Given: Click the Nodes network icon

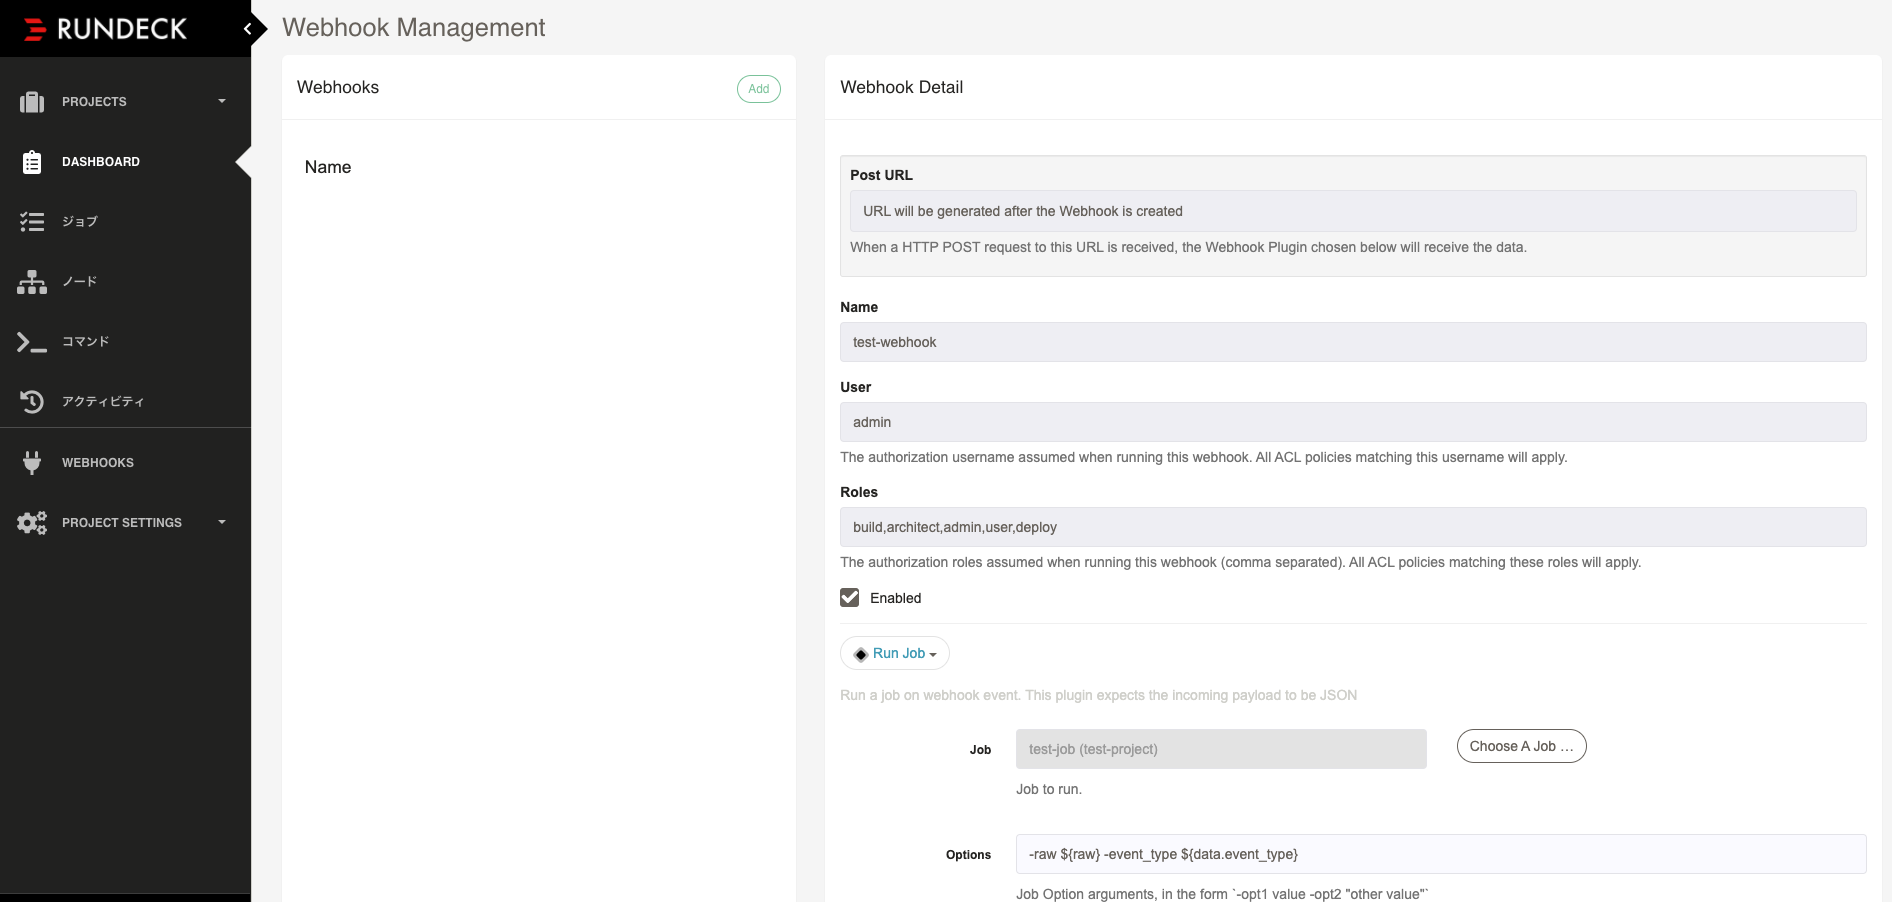Looking at the screenshot, I should [32, 282].
